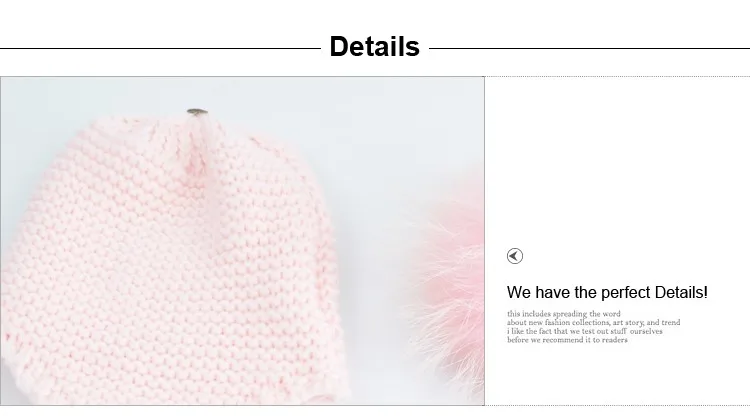Screen dimensions: 750x416
Task: Click the dotted border above the text panel
Action: (x=617, y=77)
